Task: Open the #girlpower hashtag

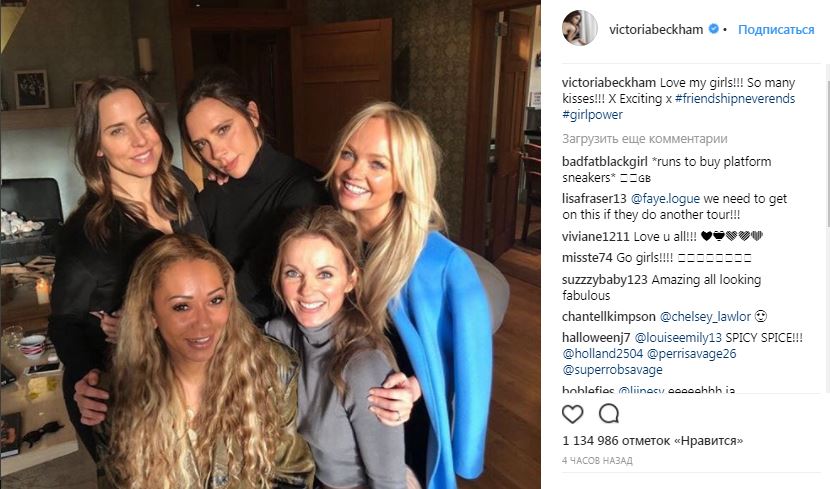Action: 592,114
